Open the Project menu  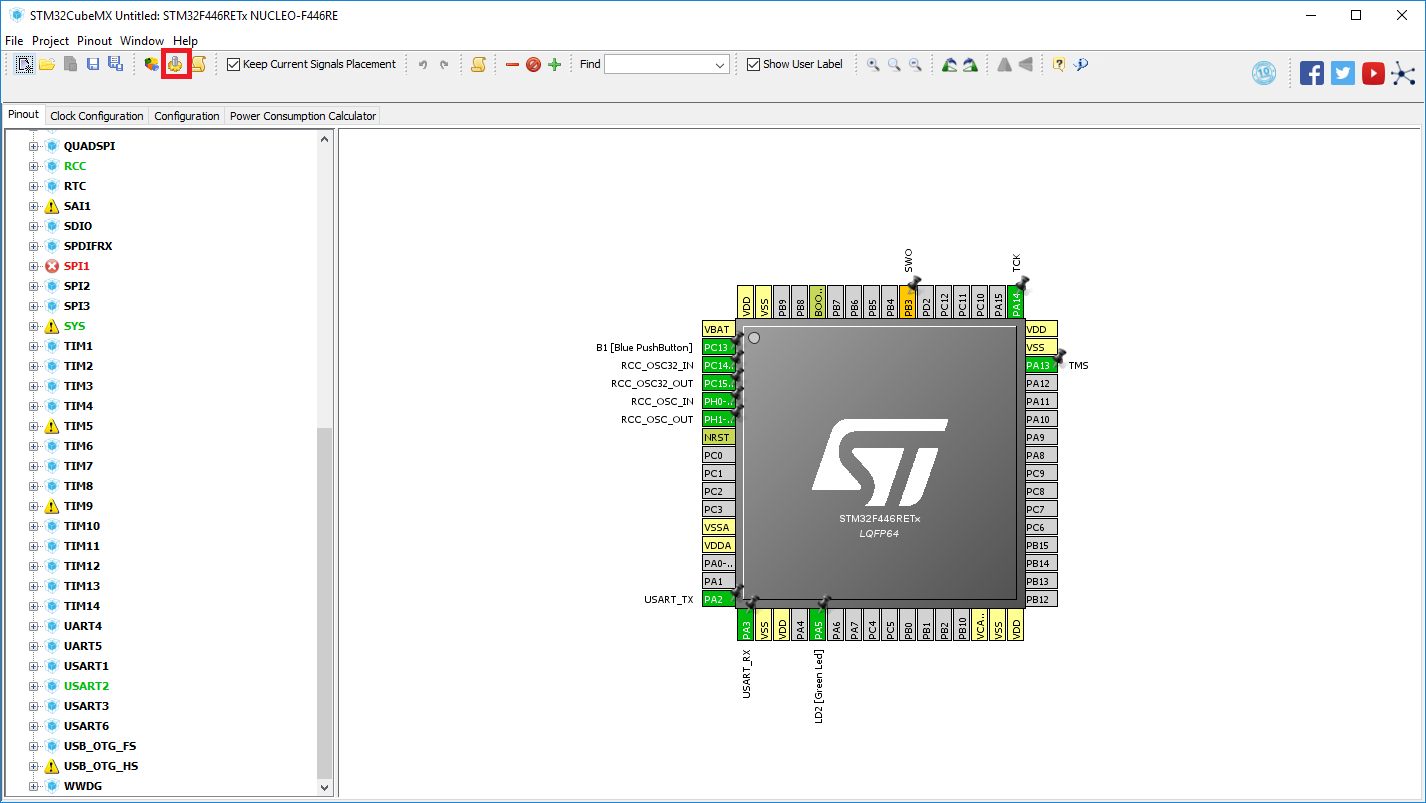[x=50, y=41]
